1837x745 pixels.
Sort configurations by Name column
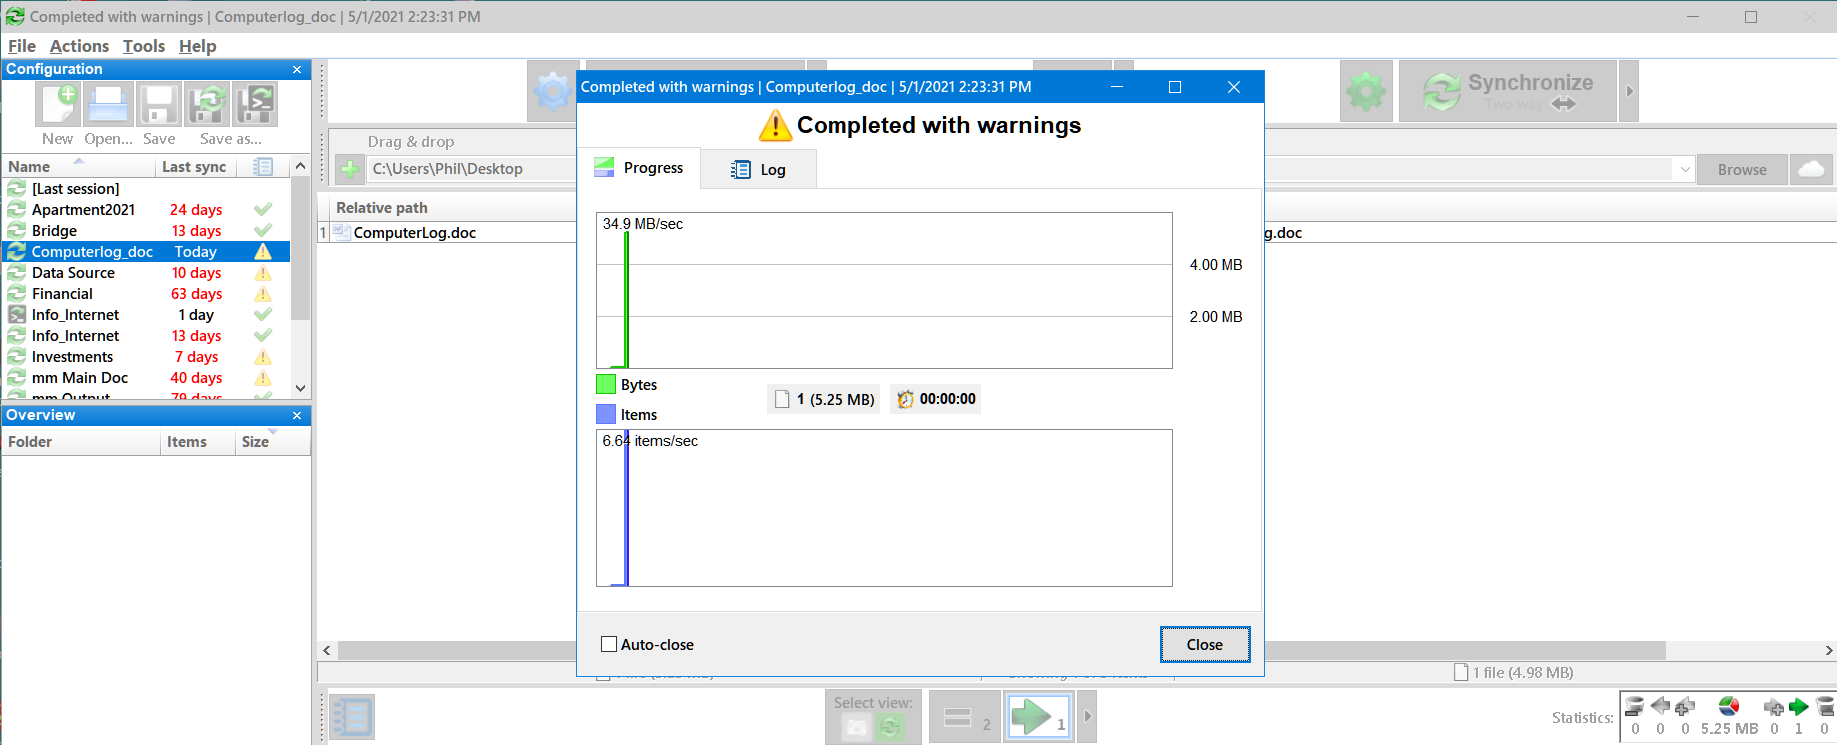point(78,166)
